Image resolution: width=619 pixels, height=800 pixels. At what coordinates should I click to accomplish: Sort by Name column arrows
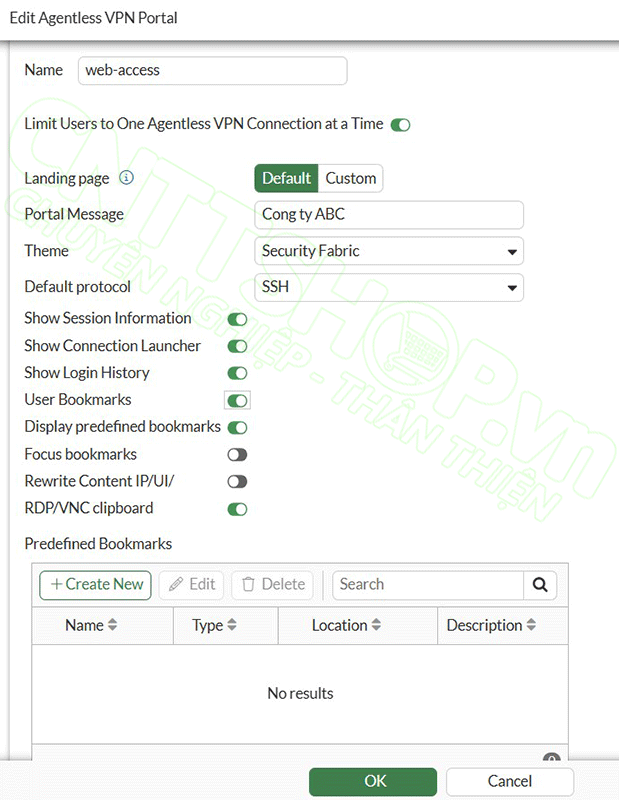[112, 626]
